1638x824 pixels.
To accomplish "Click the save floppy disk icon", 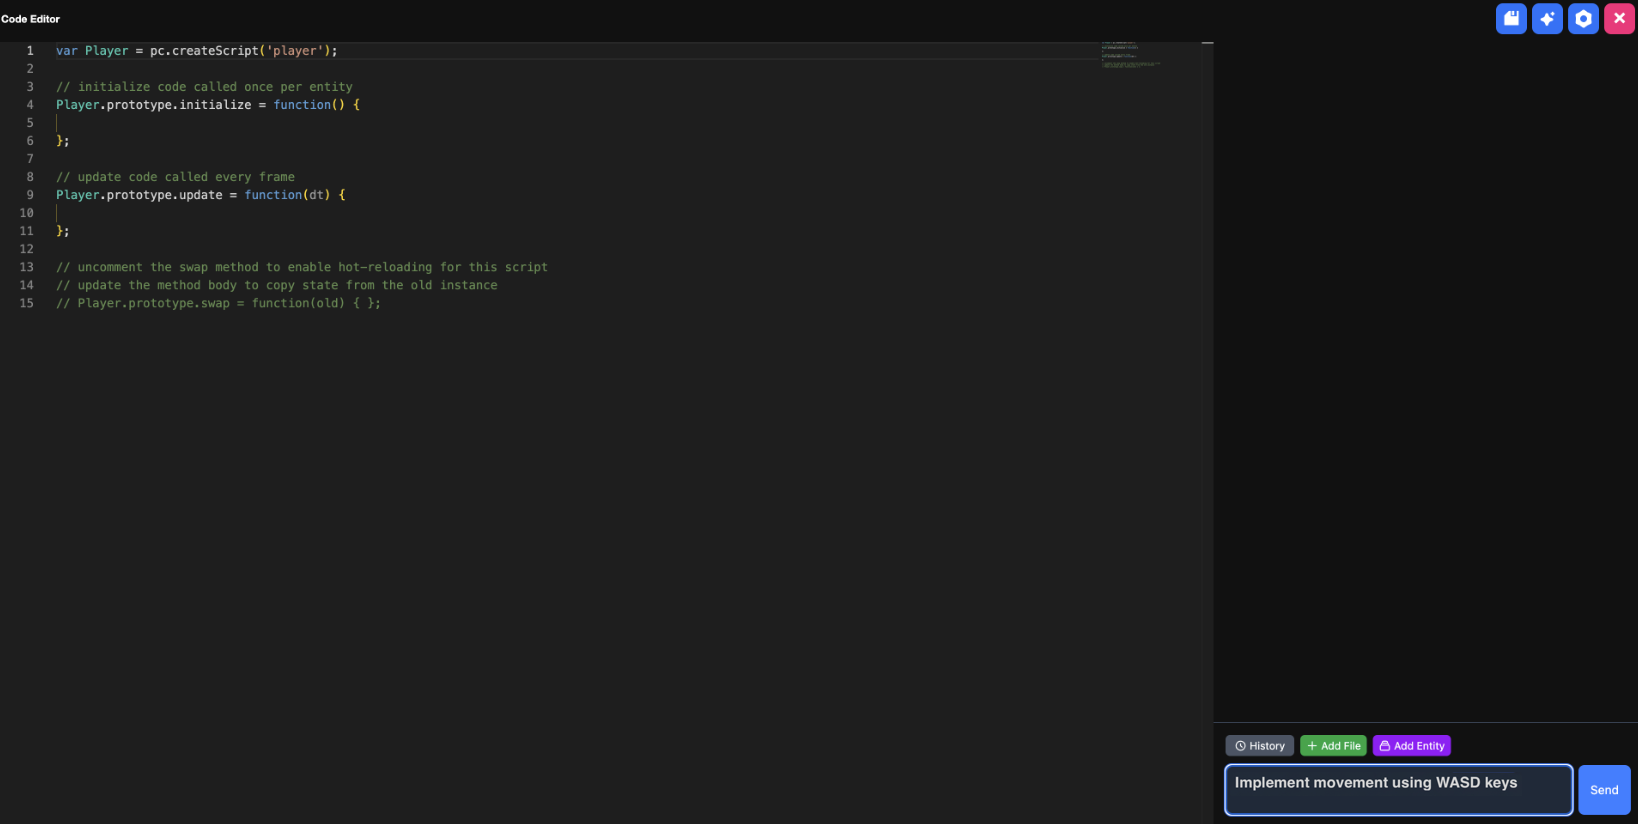I will click(x=1511, y=19).
